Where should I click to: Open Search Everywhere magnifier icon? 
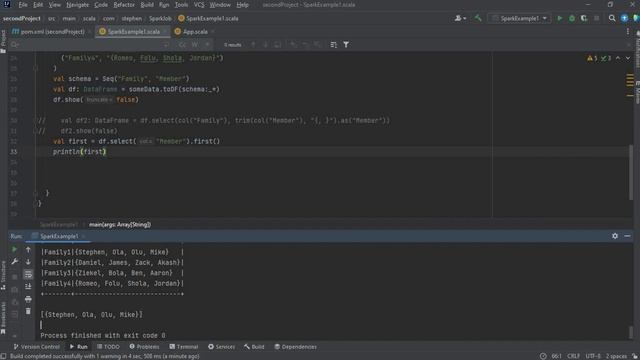612,18
